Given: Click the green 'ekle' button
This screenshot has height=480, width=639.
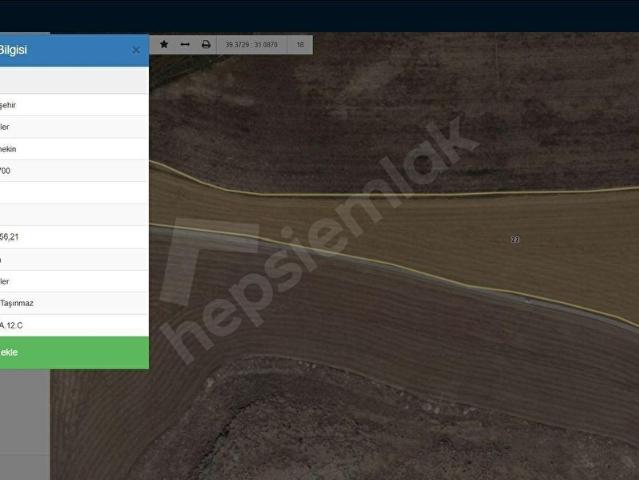Looking at the screenshot, I should [74, 352].
